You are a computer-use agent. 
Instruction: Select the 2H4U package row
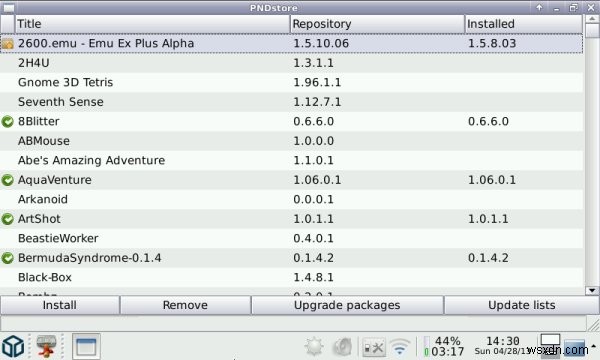click(292, 63)
